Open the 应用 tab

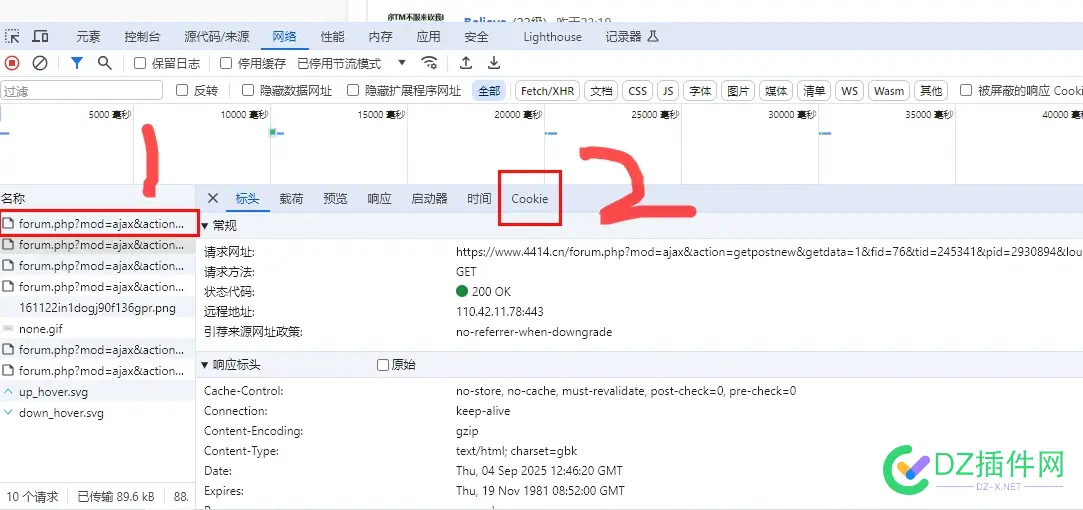click(429, 37)
